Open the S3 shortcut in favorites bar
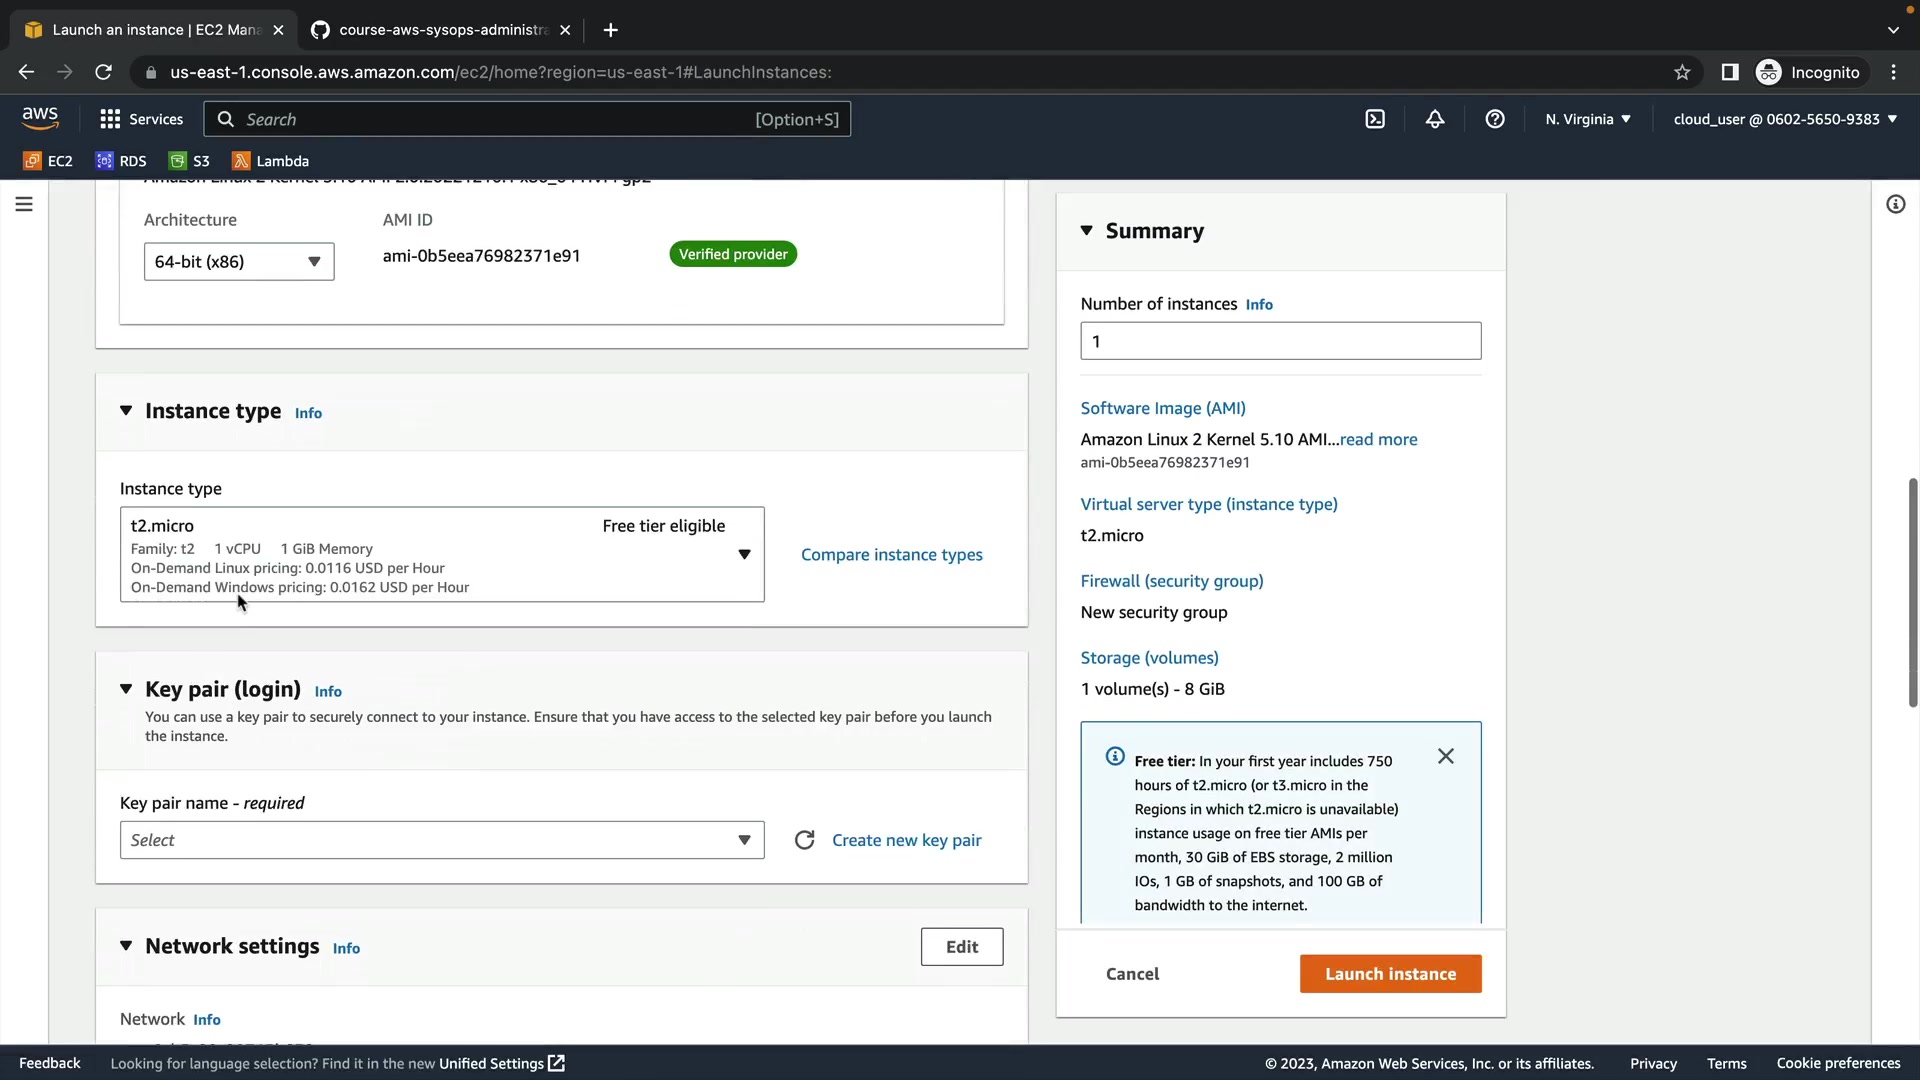The image size is (1920, 1080). tap(190, 161)
